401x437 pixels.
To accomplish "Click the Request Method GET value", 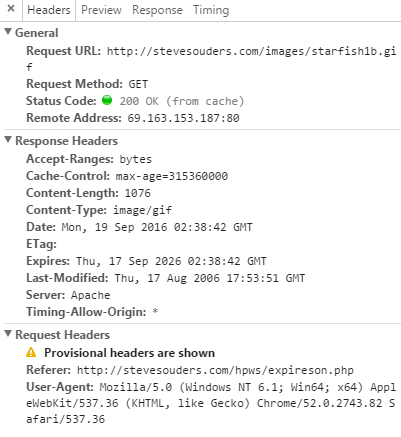I will [x=138, y=84].
